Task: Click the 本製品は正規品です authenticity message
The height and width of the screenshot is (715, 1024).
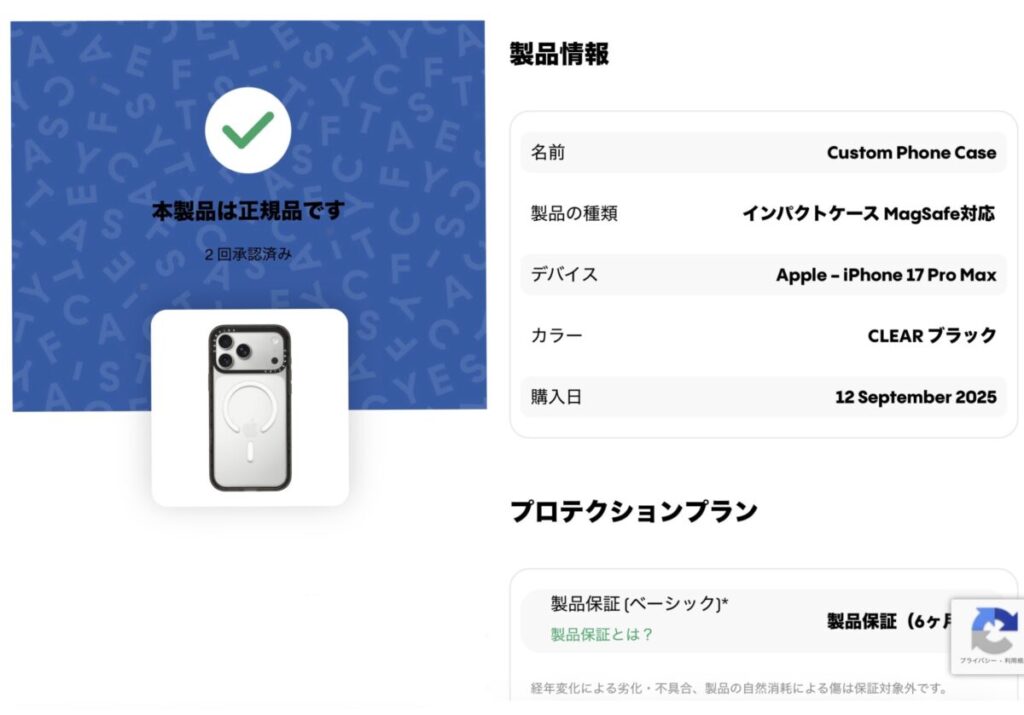Action: [248, 211]
